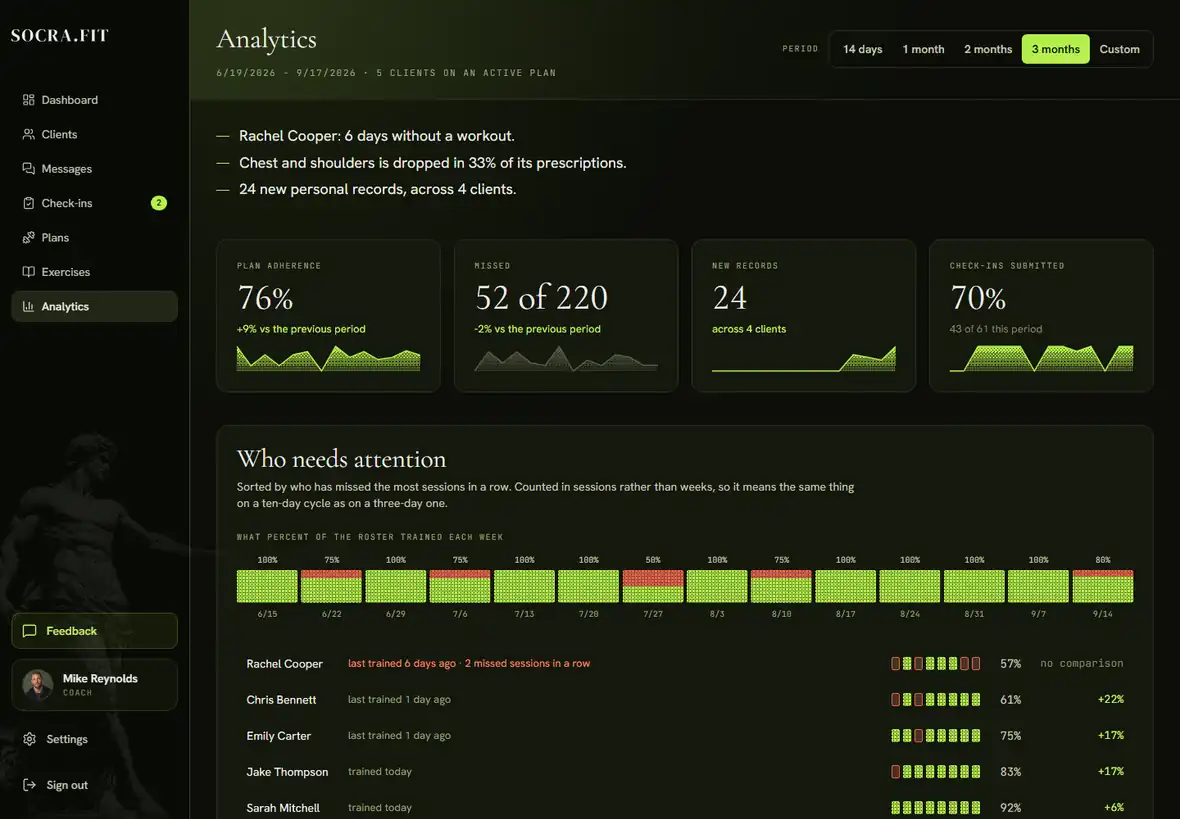Click the Messages chat bubble icon
The image size is (1180, 819).
click(29, 169)
